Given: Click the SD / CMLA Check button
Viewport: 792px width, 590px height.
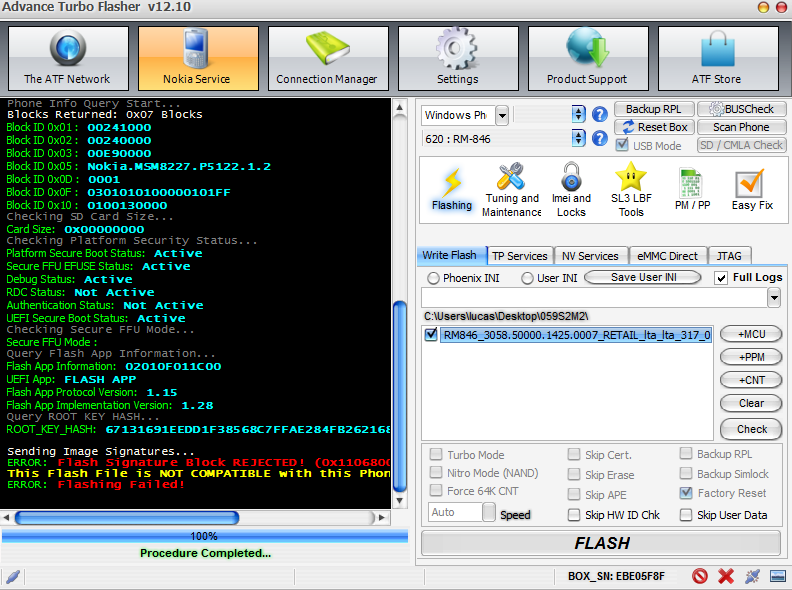Looking at the screenshot, I should pyautogui.click(x=742, y=145).
